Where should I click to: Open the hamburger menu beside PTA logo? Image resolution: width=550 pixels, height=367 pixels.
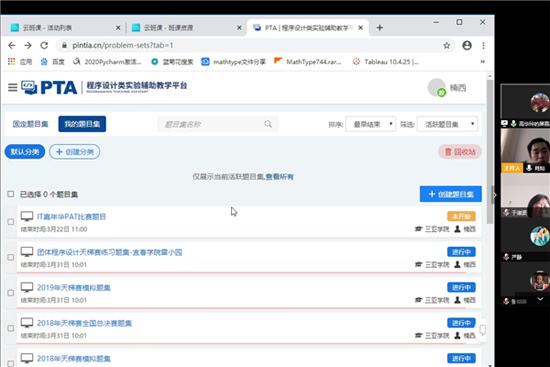[x=13, y=87]
